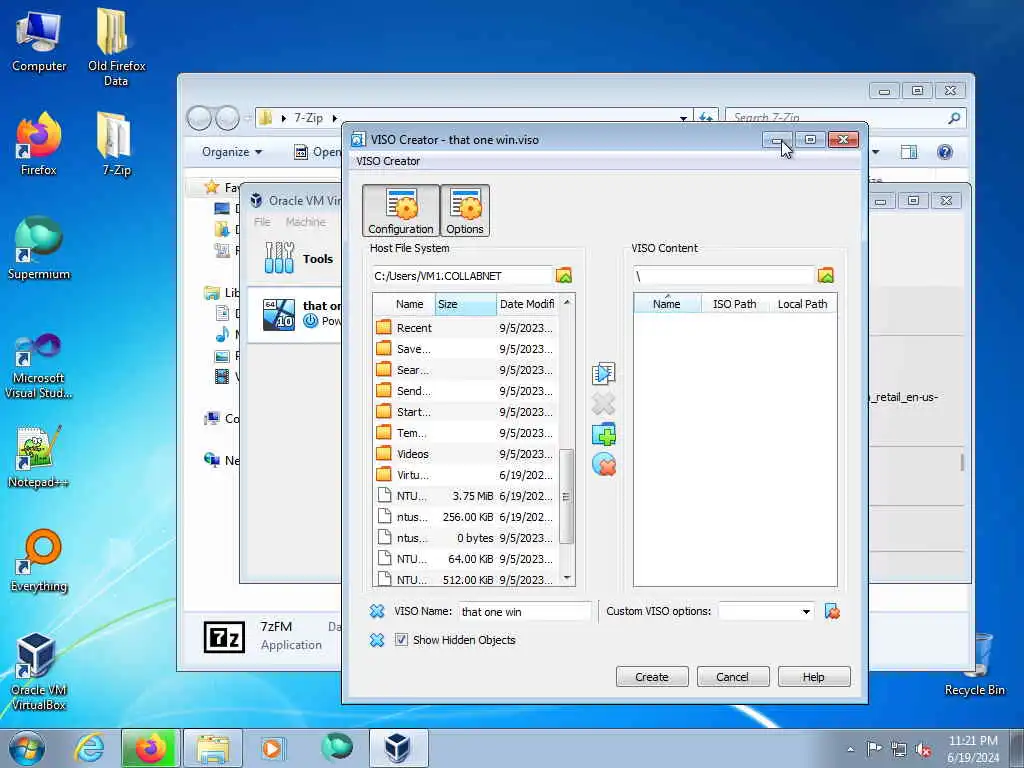Select the 0 bytes ntus... file

pos(466,538)
